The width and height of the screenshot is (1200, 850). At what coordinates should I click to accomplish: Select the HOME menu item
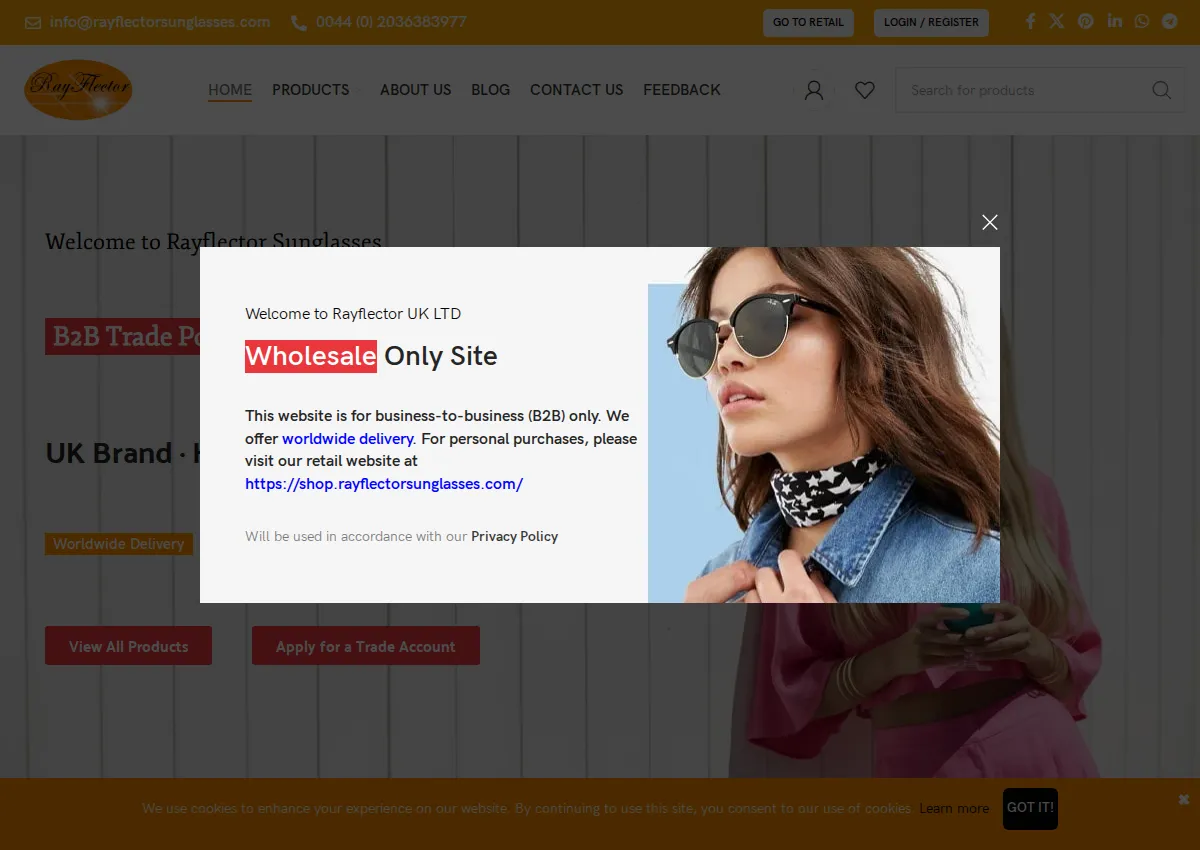(x=230, y=90)
